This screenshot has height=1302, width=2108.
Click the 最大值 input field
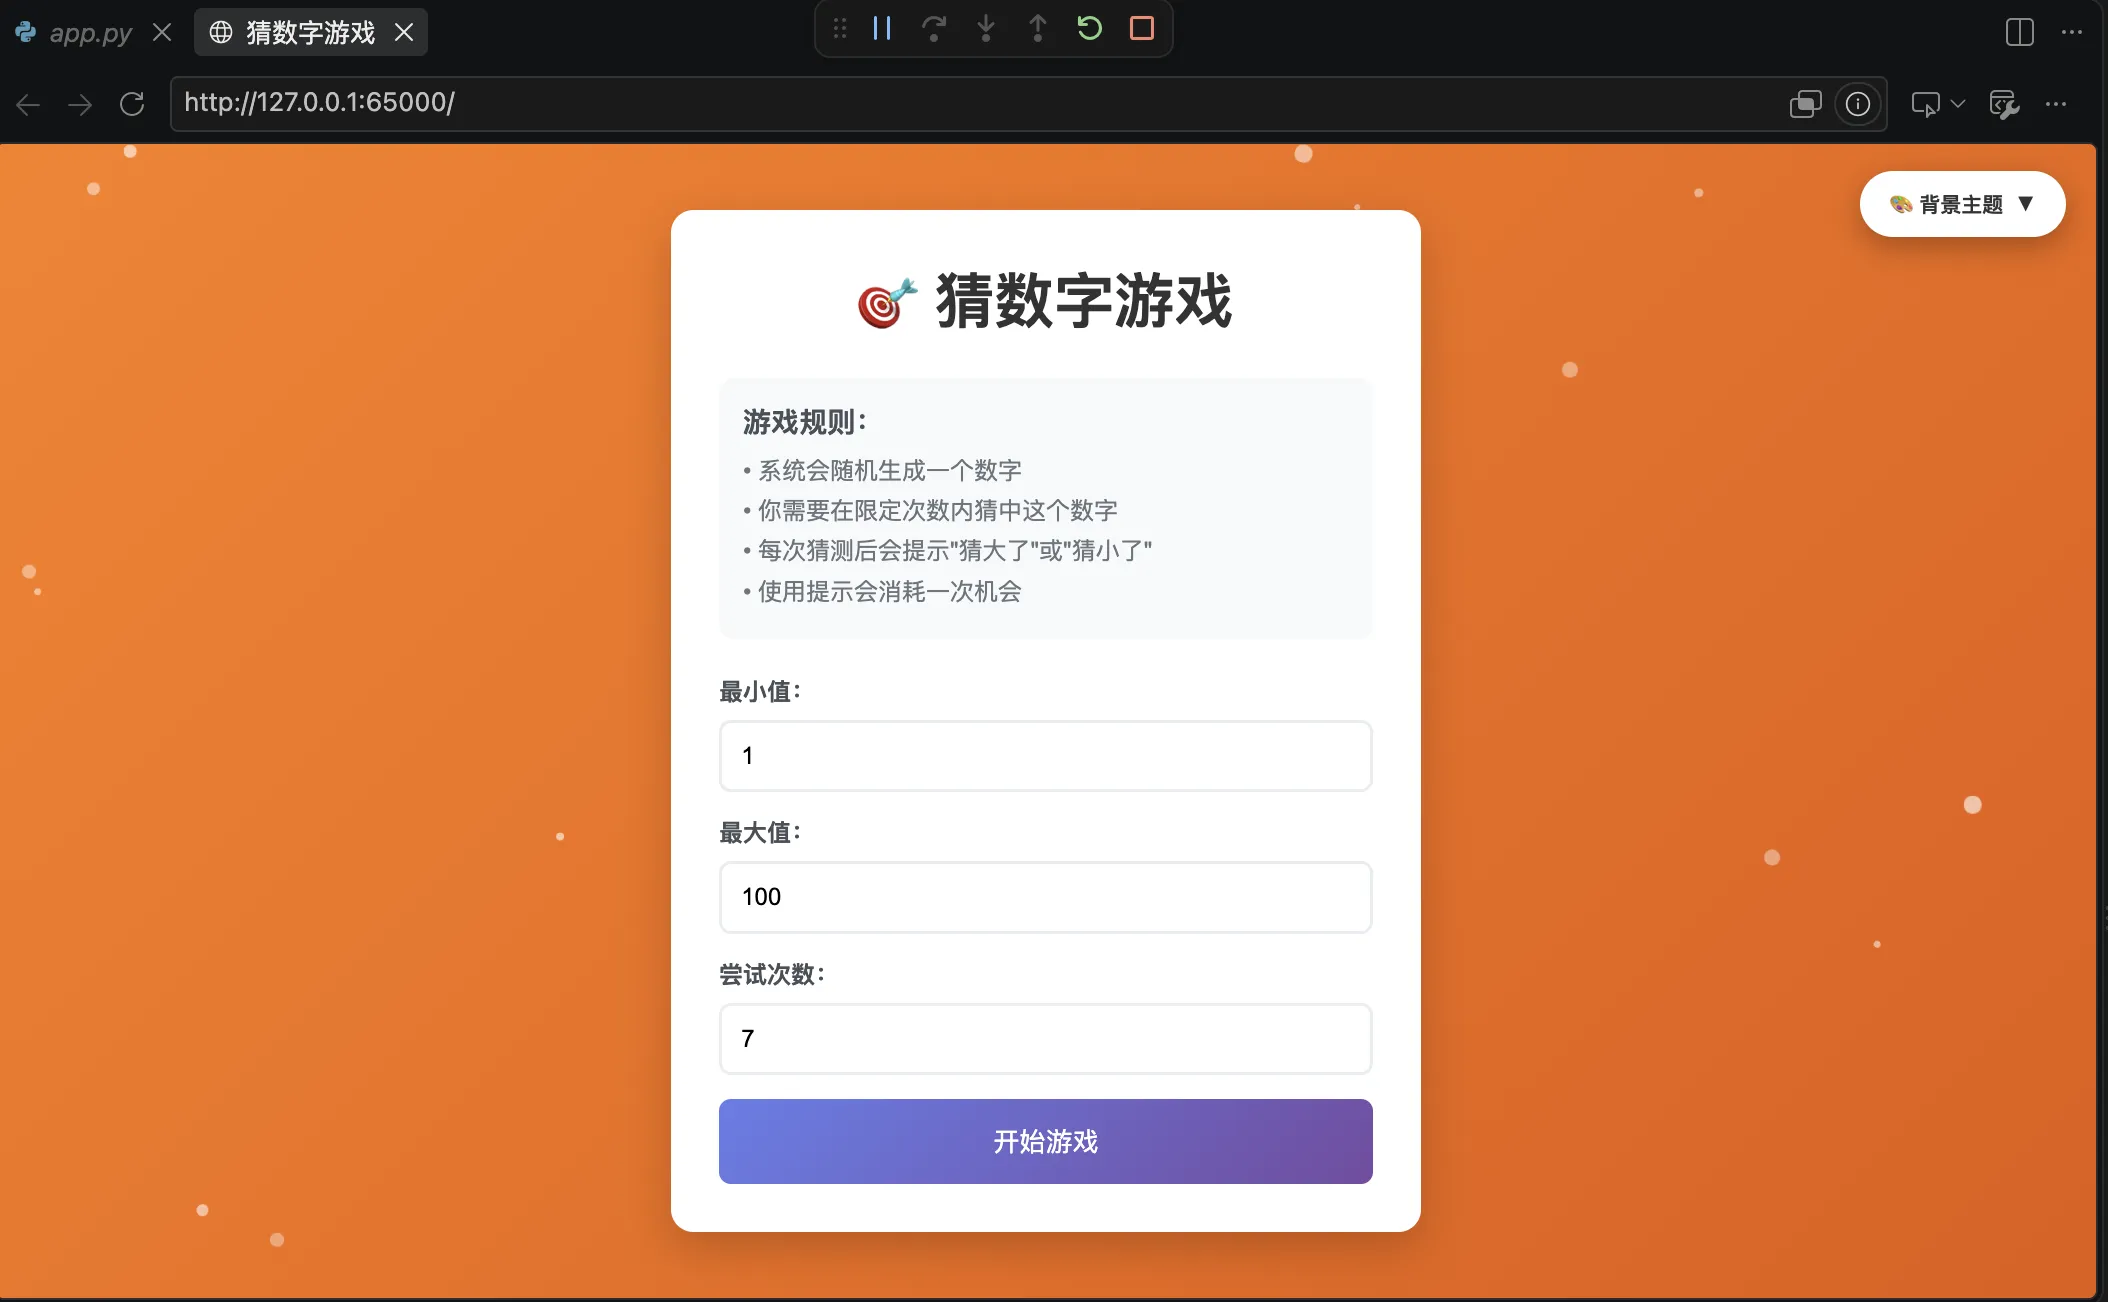tap(1046, 897)
